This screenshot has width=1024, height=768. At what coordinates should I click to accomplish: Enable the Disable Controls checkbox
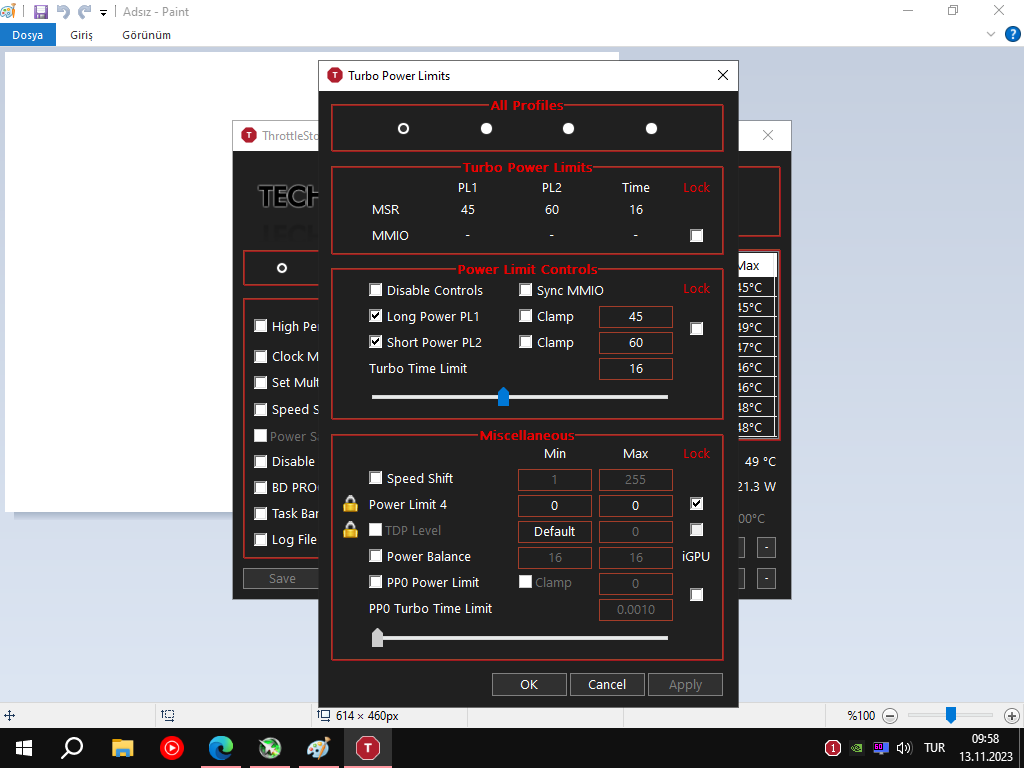click(376, 290)
